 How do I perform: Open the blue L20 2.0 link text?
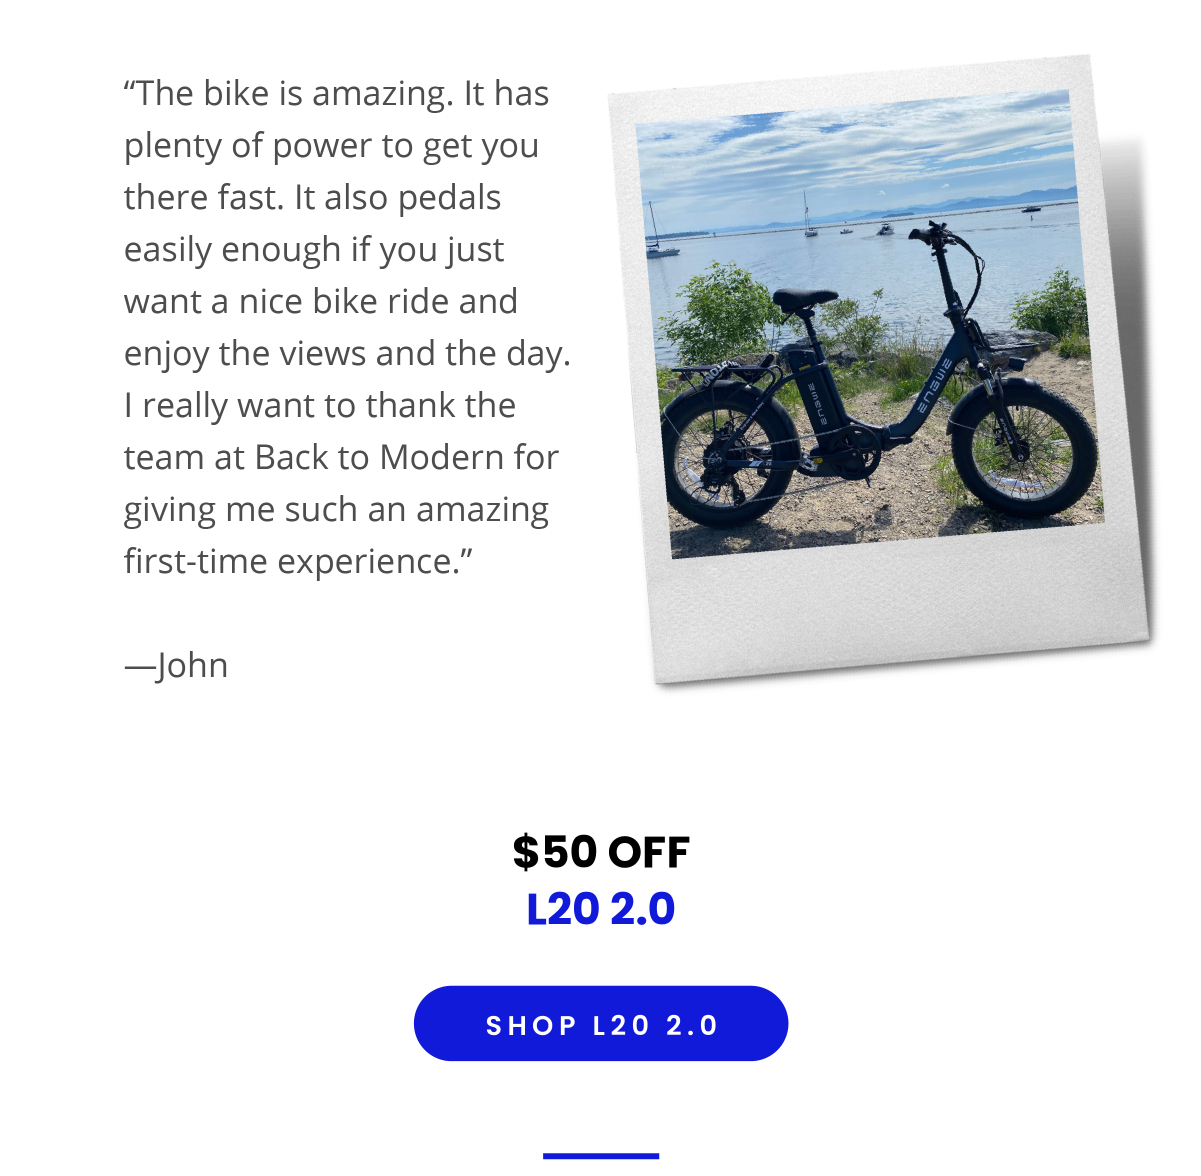click(601, 909)
